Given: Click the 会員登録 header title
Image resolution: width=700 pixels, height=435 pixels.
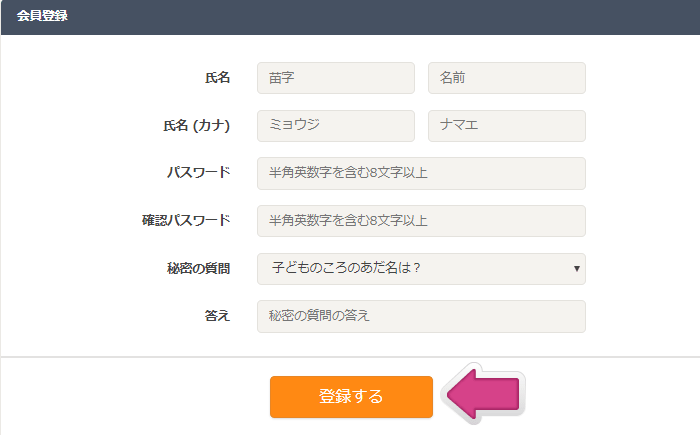Looking at the screenshot, I should tap(42, 16).
